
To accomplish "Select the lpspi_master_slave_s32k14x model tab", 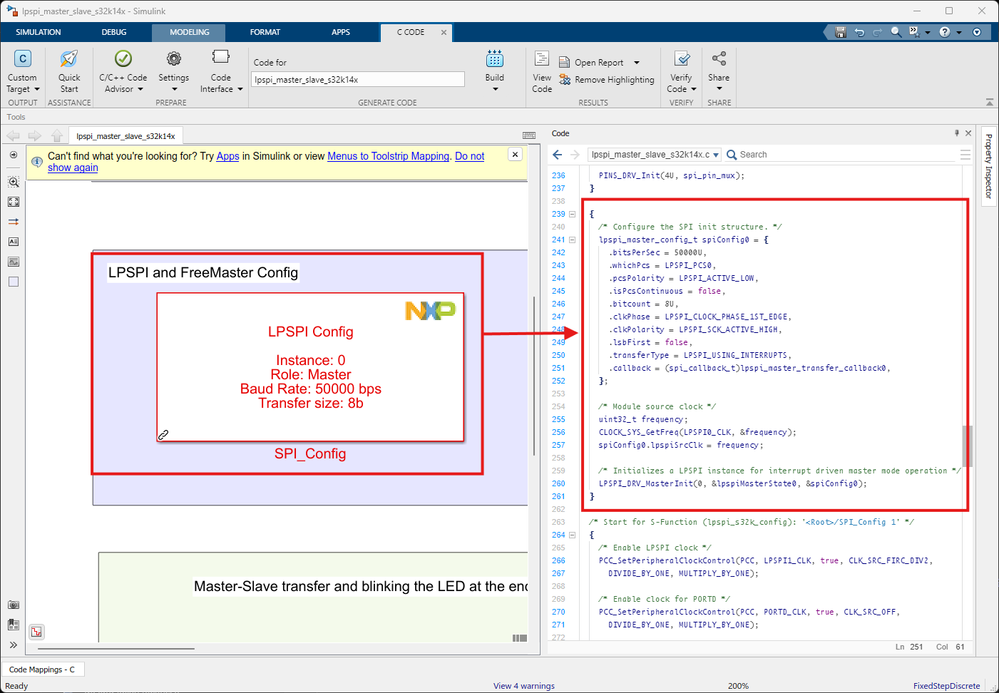I will coord(126,136).
